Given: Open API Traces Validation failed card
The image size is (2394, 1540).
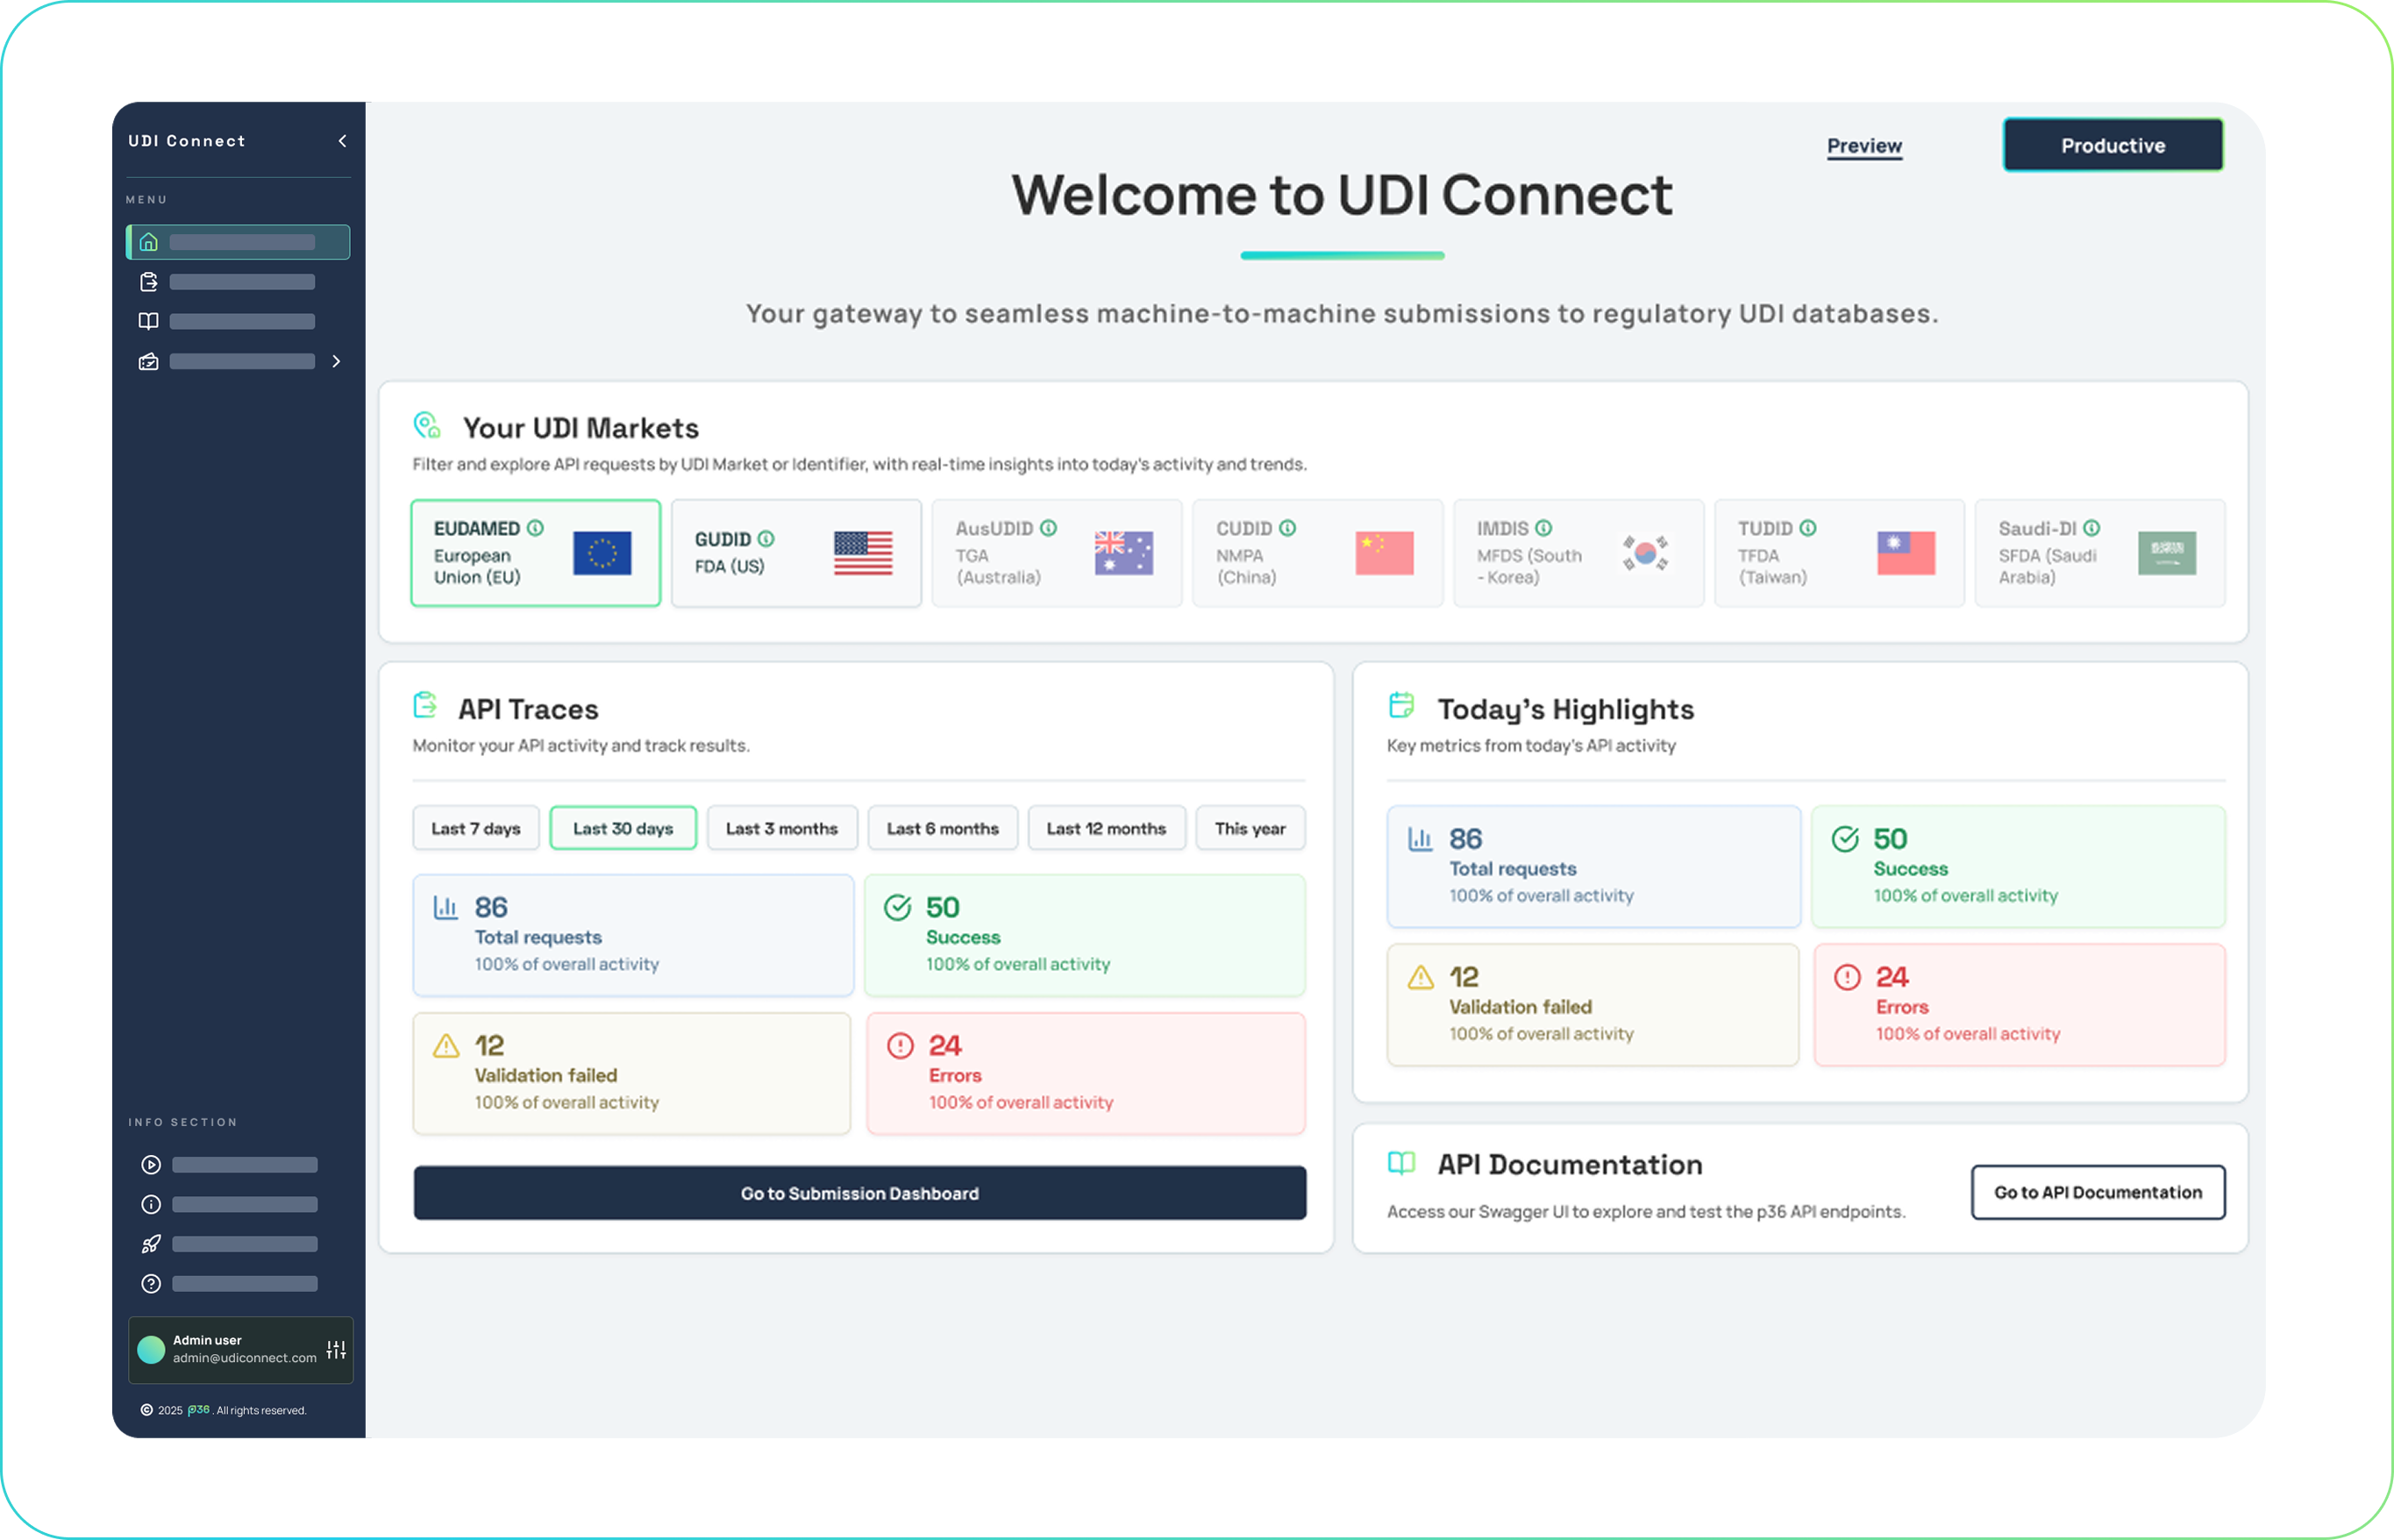Looking at the screenshot, I should [632, 1073].
